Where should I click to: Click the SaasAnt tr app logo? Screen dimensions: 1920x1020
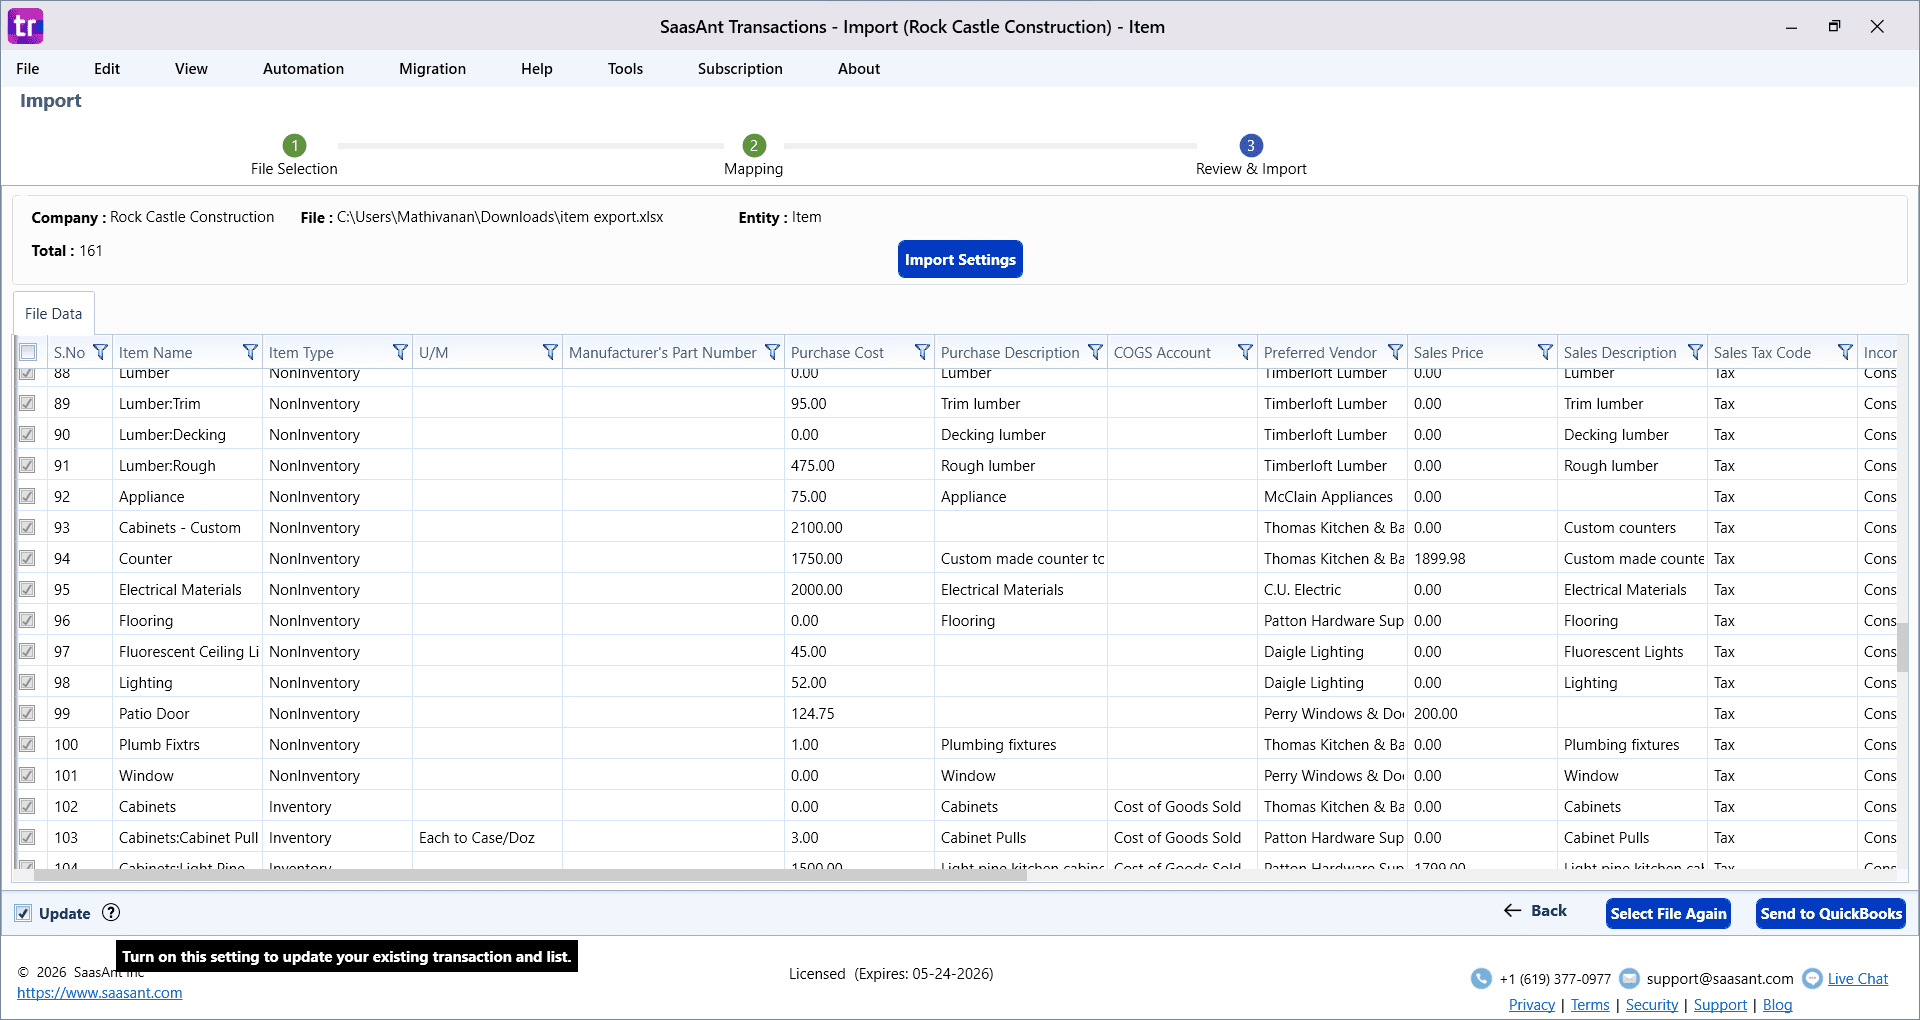click(26, 26)
